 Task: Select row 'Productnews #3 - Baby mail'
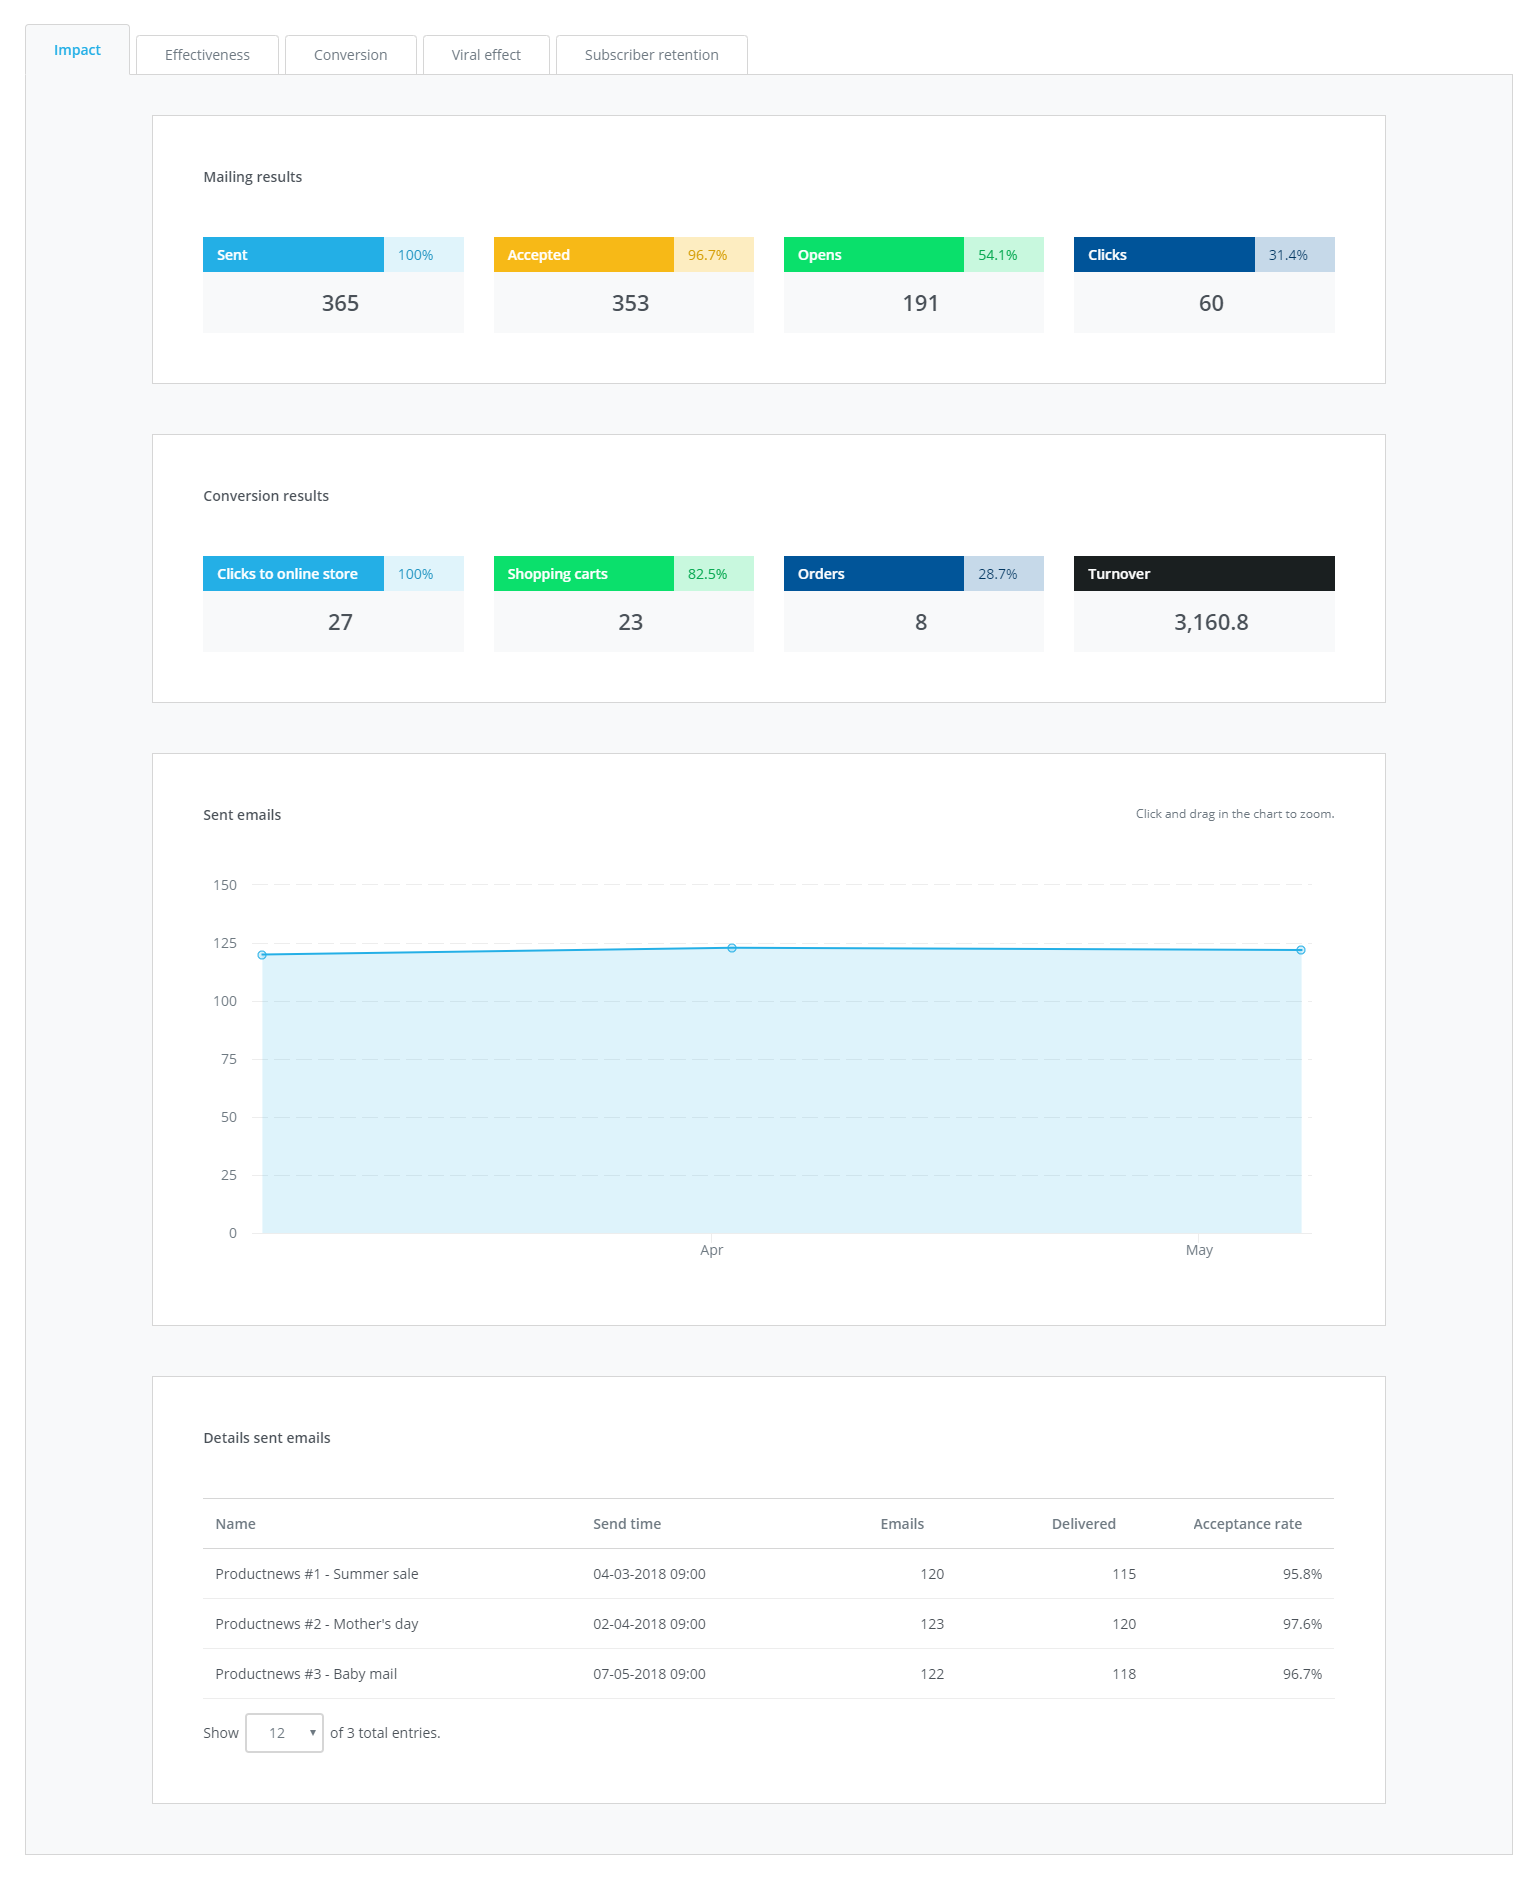(768, 1674)
